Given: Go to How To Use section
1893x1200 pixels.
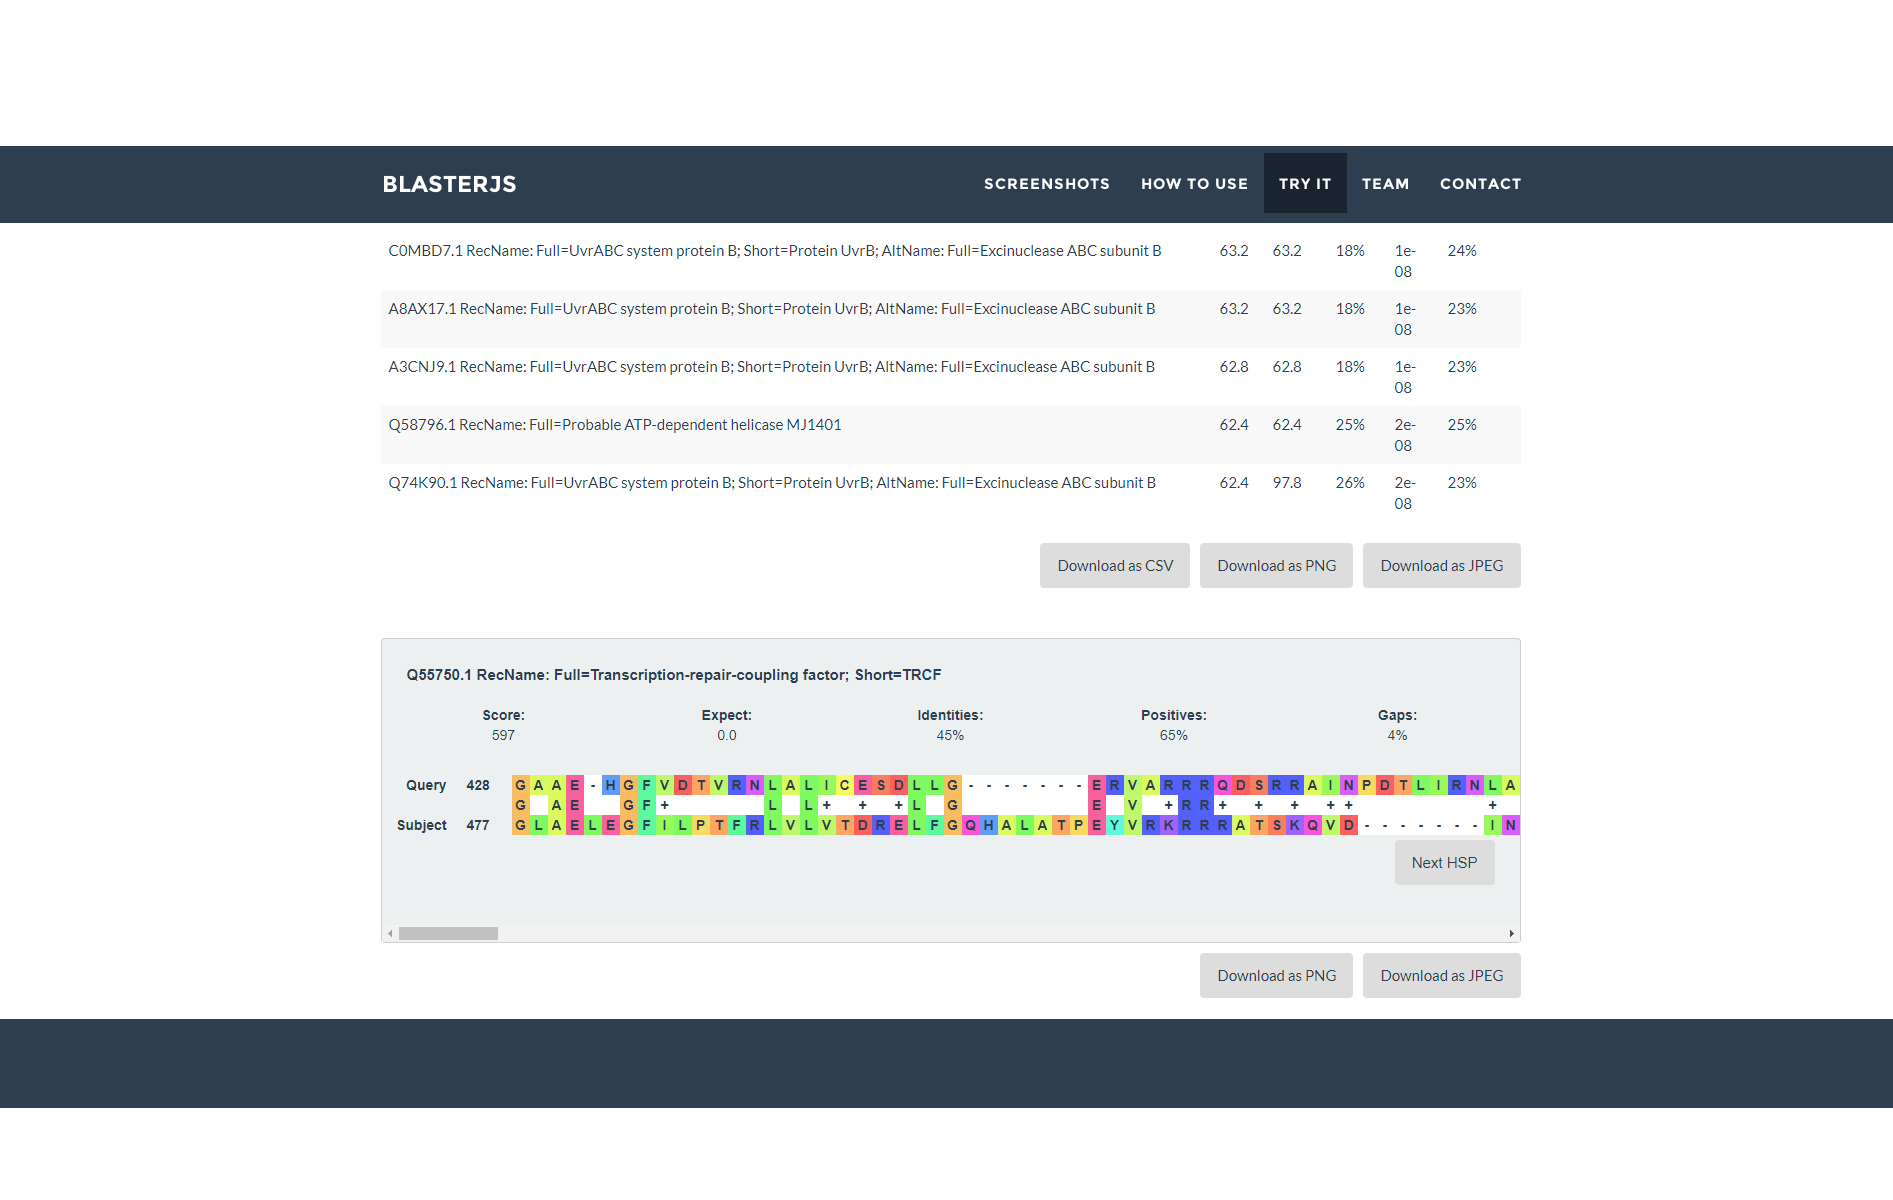Looking at the screenshot, I should tap(1194, 184).
